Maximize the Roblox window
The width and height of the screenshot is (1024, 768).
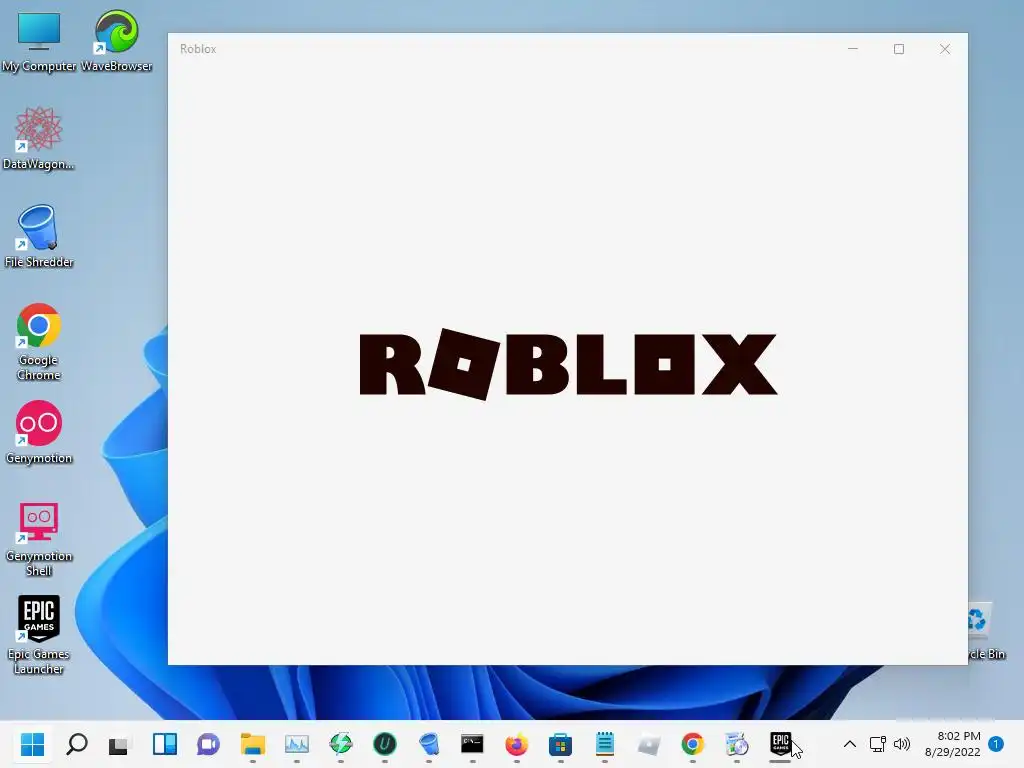899,49
